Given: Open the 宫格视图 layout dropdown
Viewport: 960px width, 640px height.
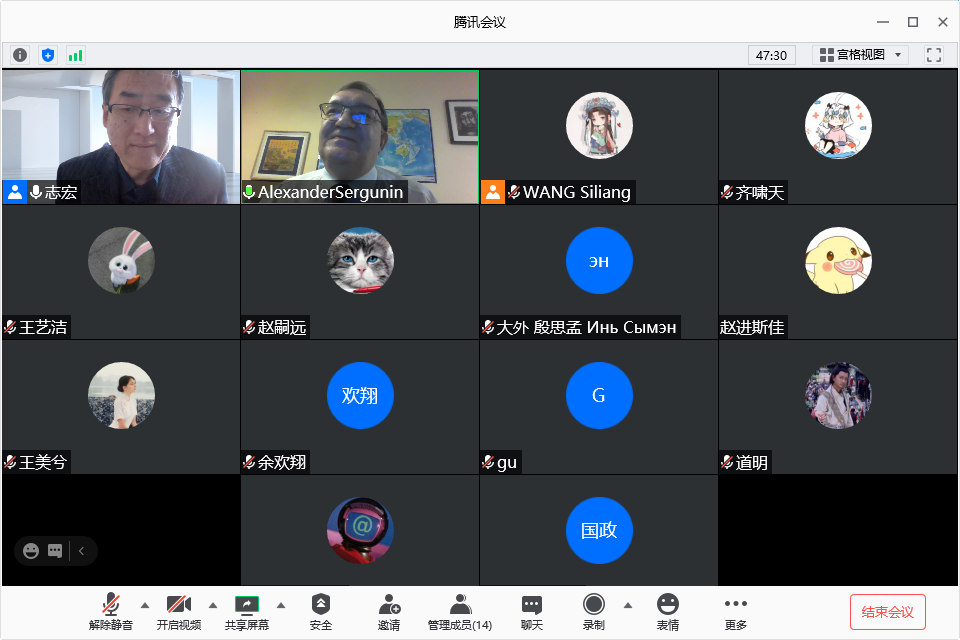Looking at the screenshot, I should pyautogui.click(x=859, y=55).
